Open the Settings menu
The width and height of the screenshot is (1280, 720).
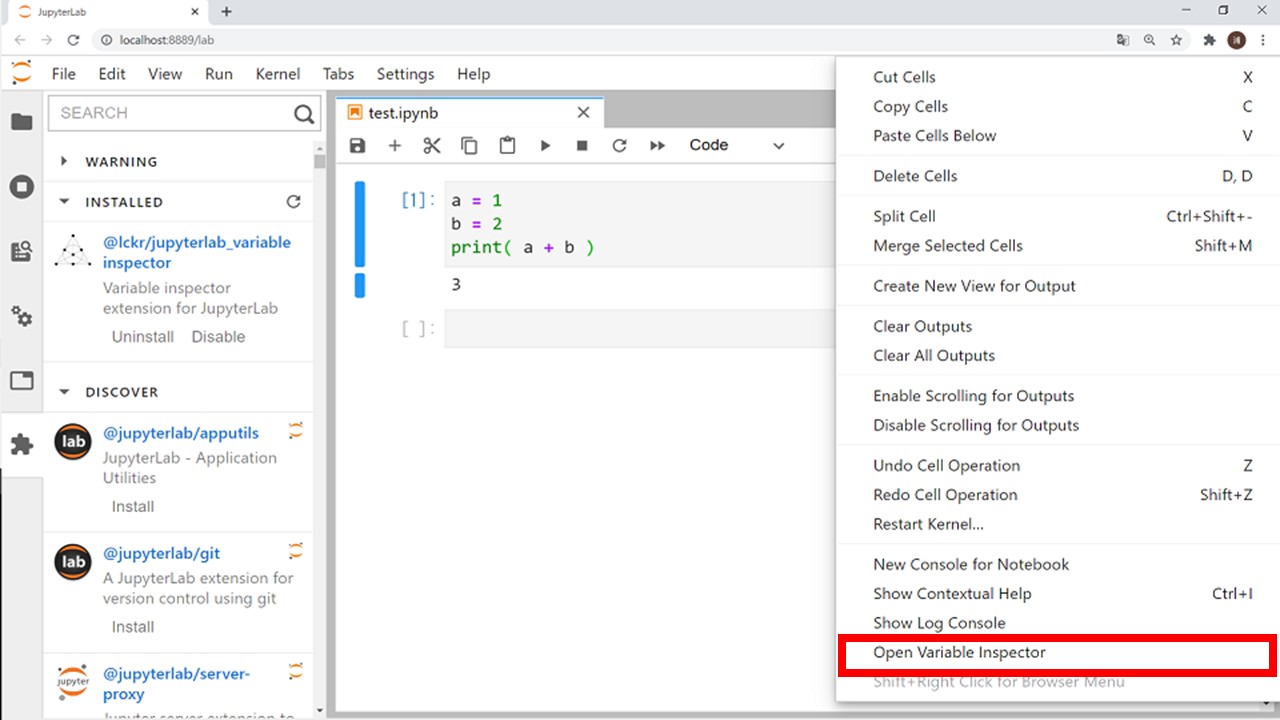pyautogui.click(x=405, y=74)
